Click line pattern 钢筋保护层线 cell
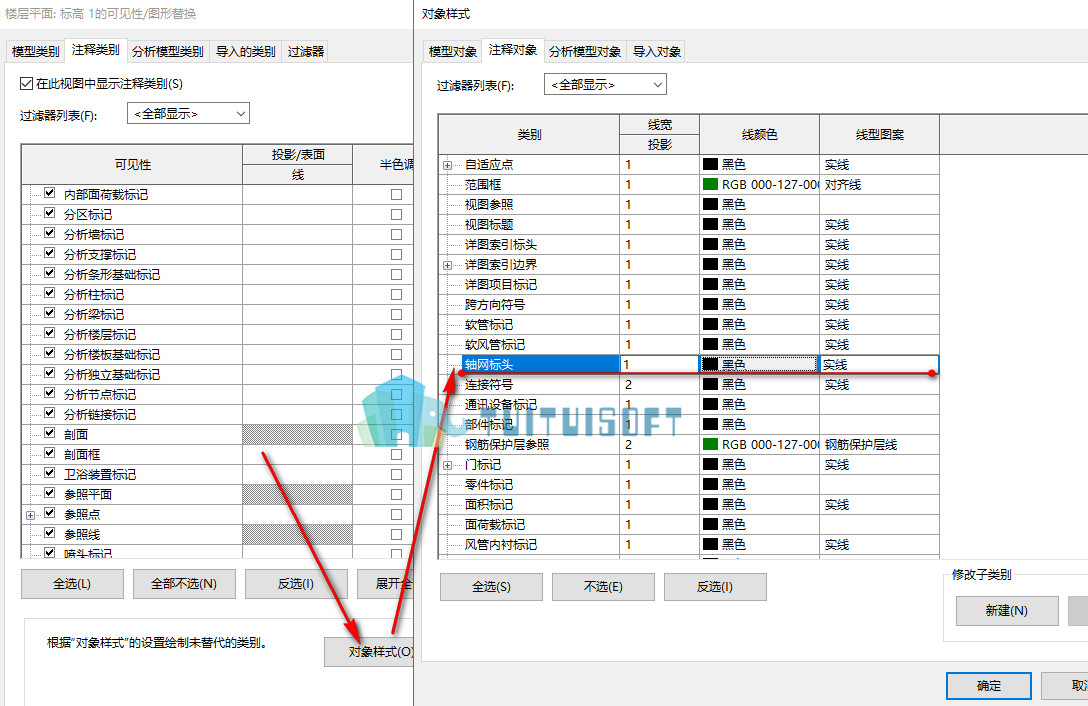Viewport: 1088px width, 706px height. pyautogui.click(x=879, y=444)
